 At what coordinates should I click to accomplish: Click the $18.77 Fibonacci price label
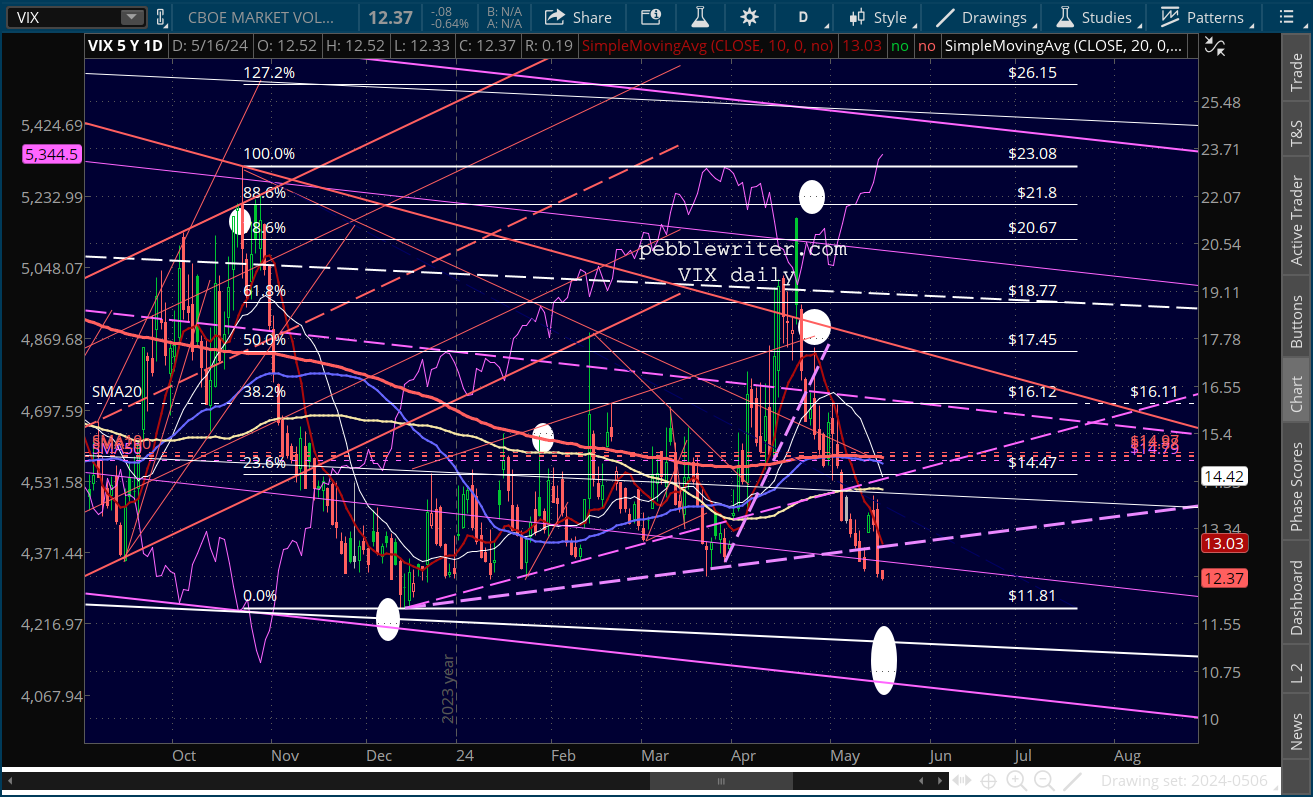1032,291
